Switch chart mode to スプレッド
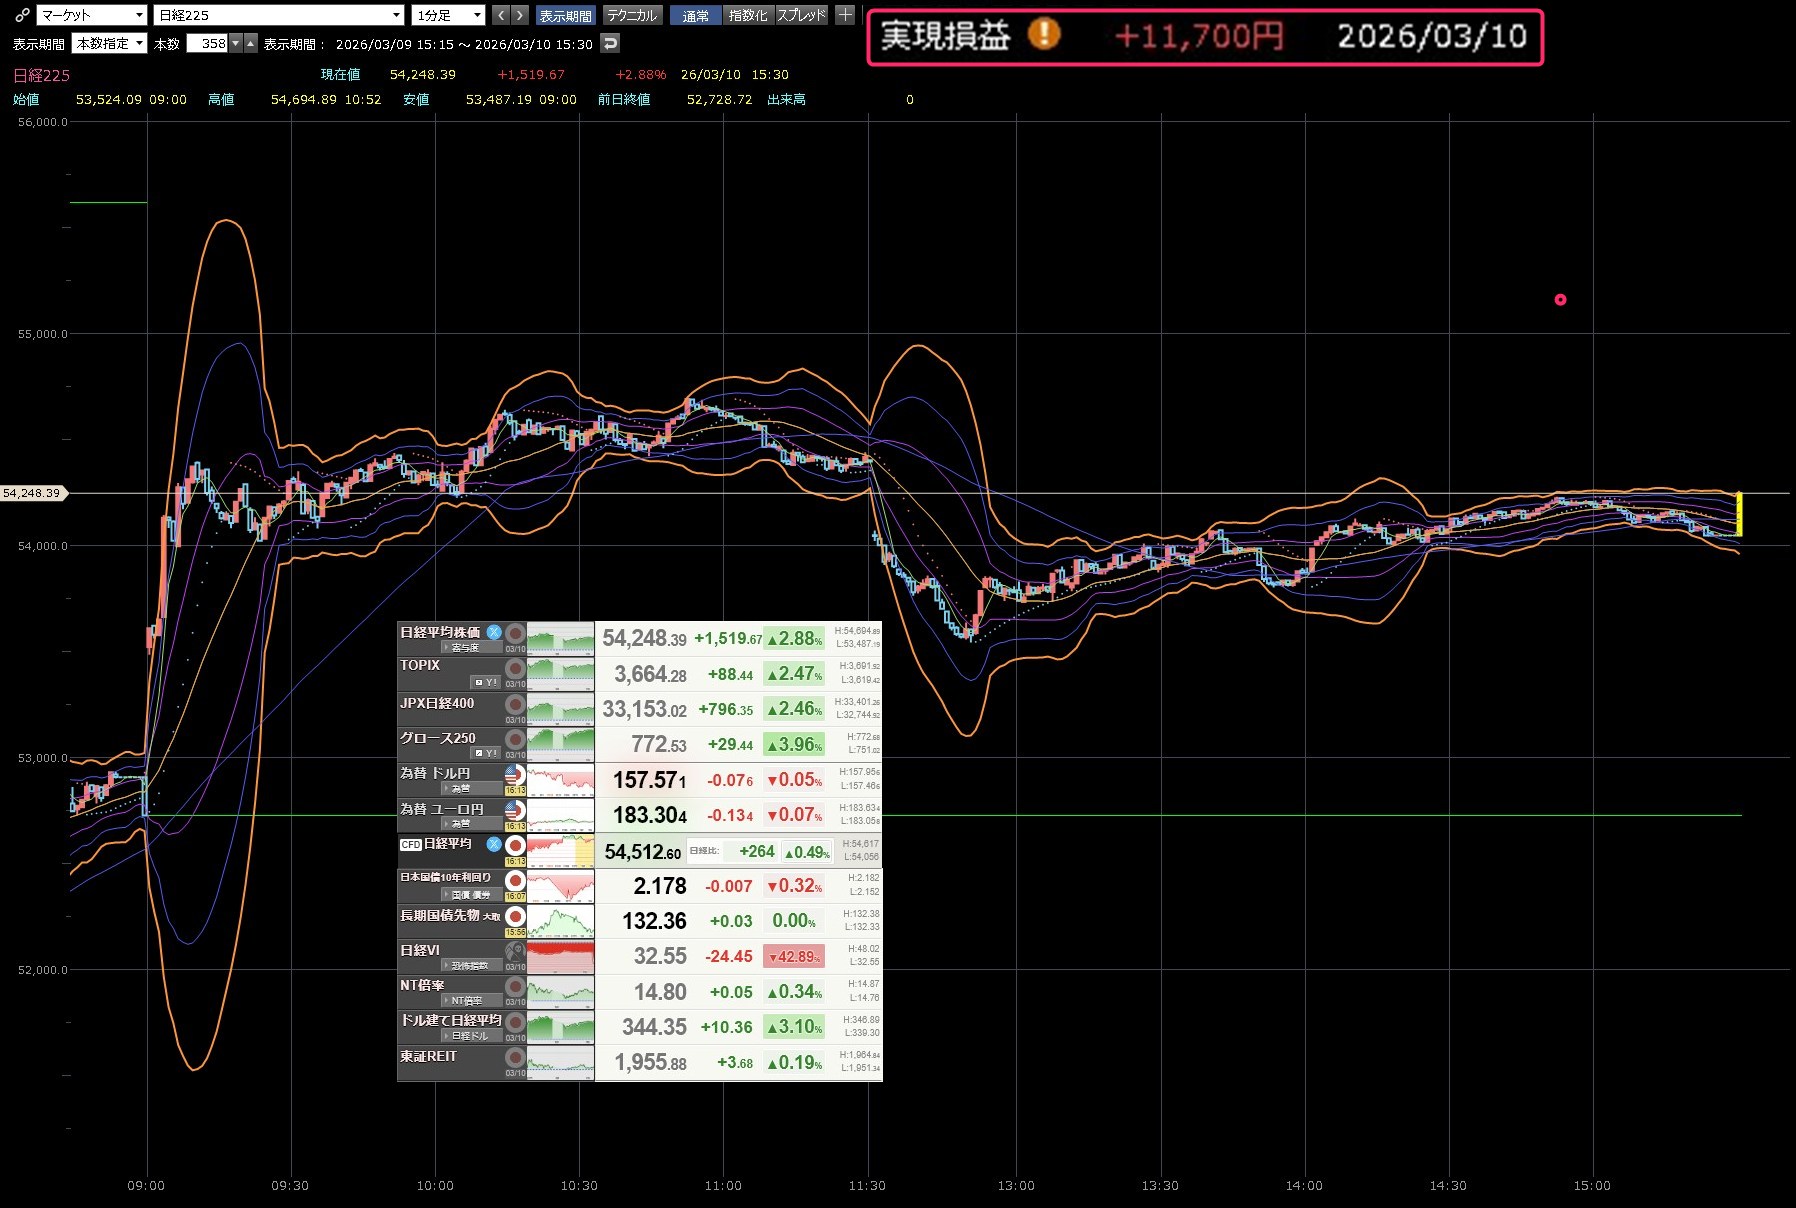The width and height of the screenshot is (1796, 1208). point(802,15)
